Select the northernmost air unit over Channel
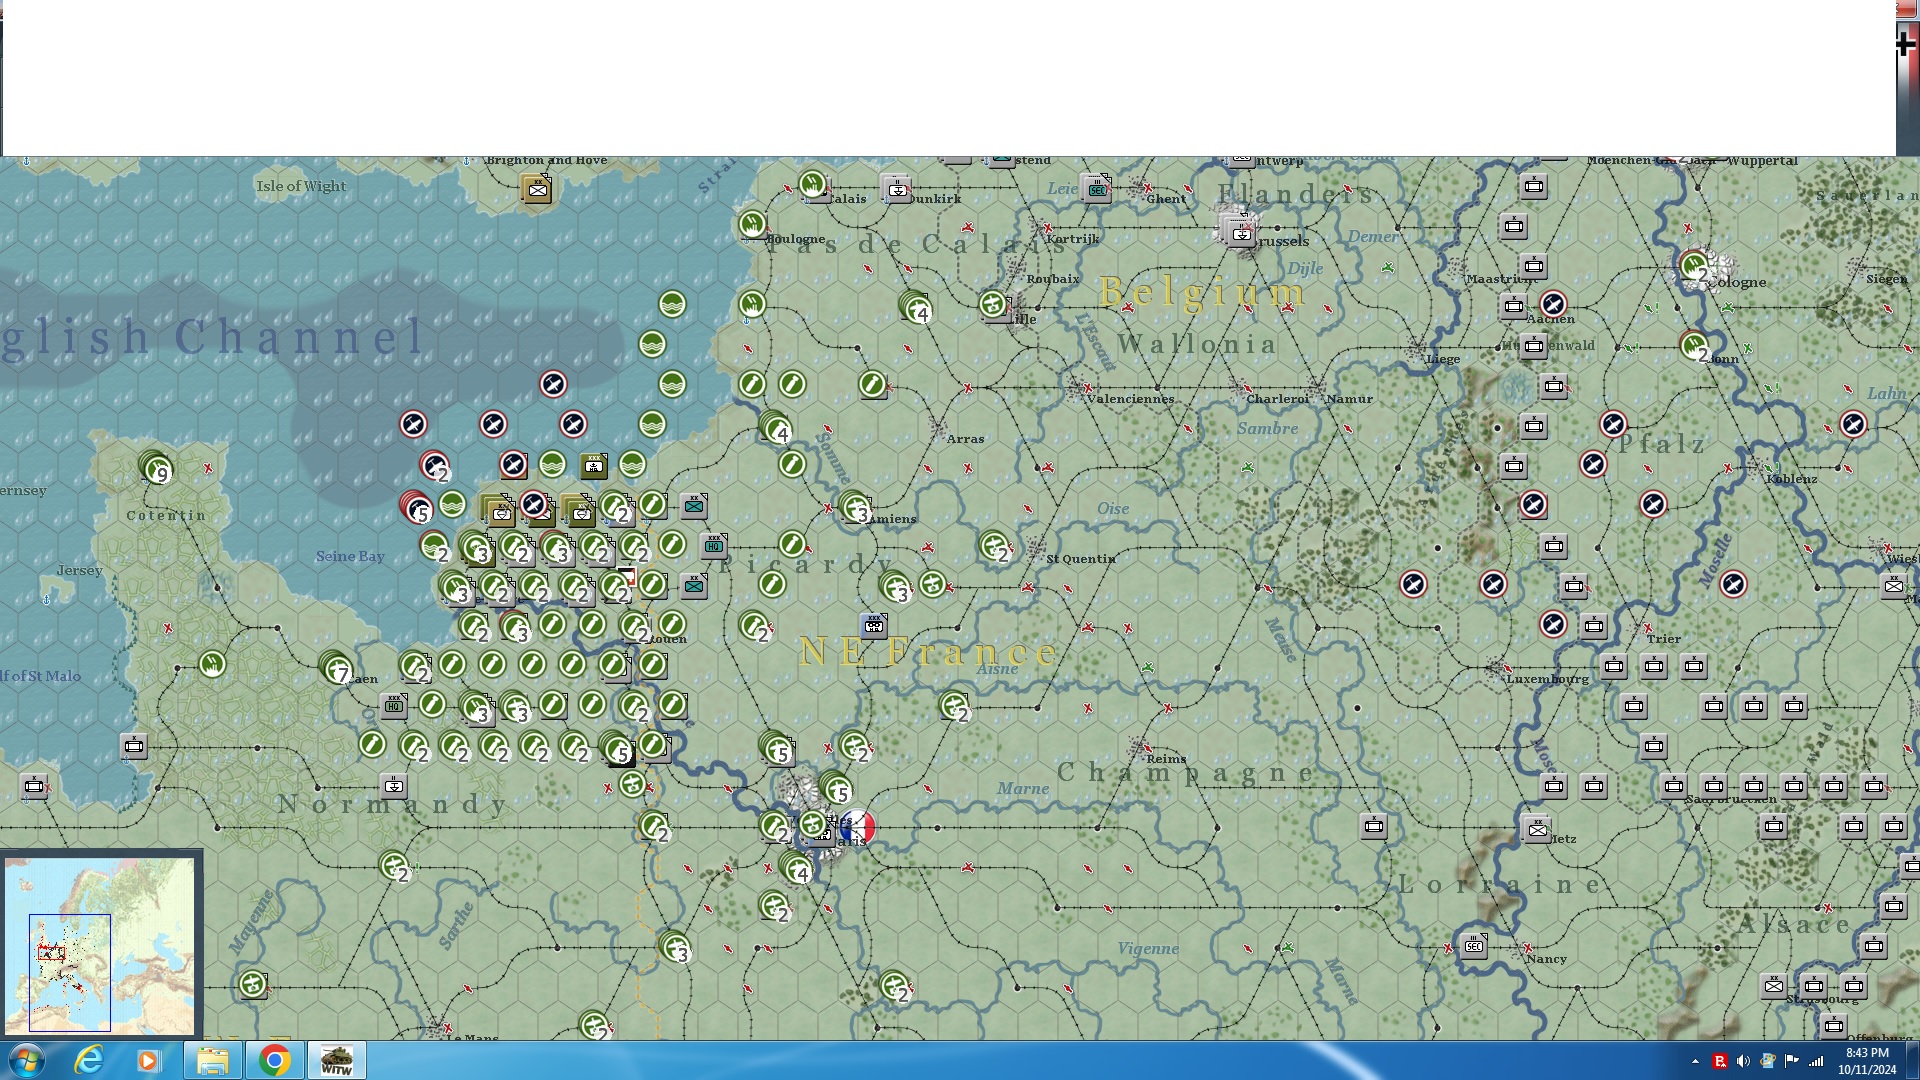This screenshot has height=1080, width=1920. (x=553, y=384)
